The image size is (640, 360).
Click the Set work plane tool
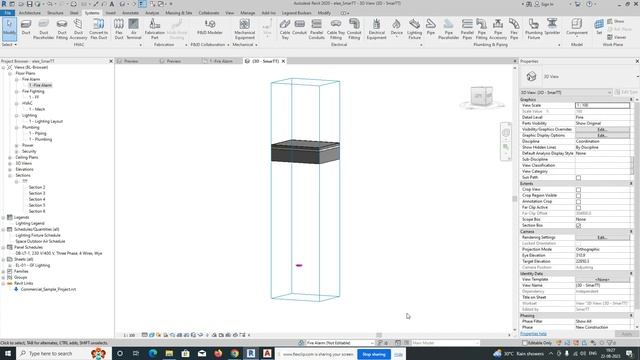click(x=599, y=27)
